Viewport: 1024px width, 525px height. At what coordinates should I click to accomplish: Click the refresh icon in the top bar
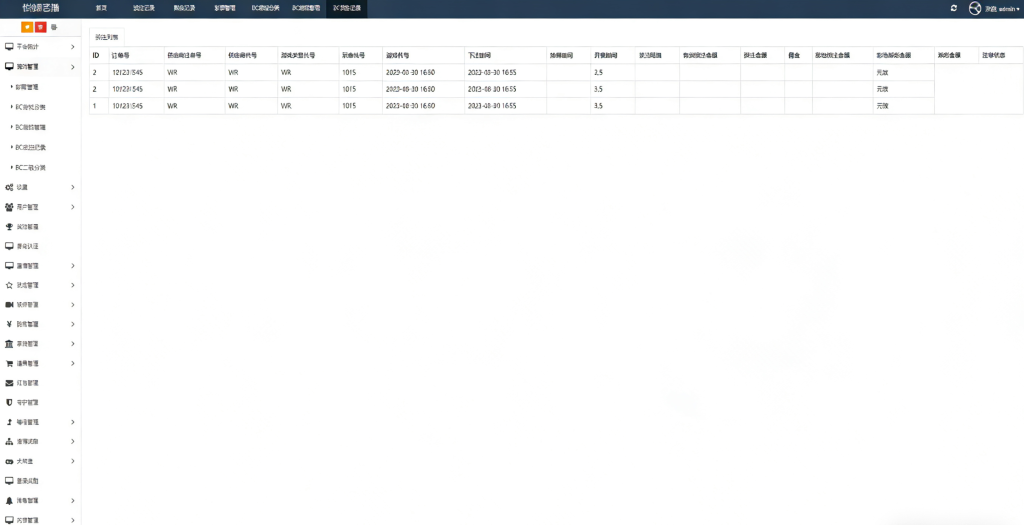[953, 8]
